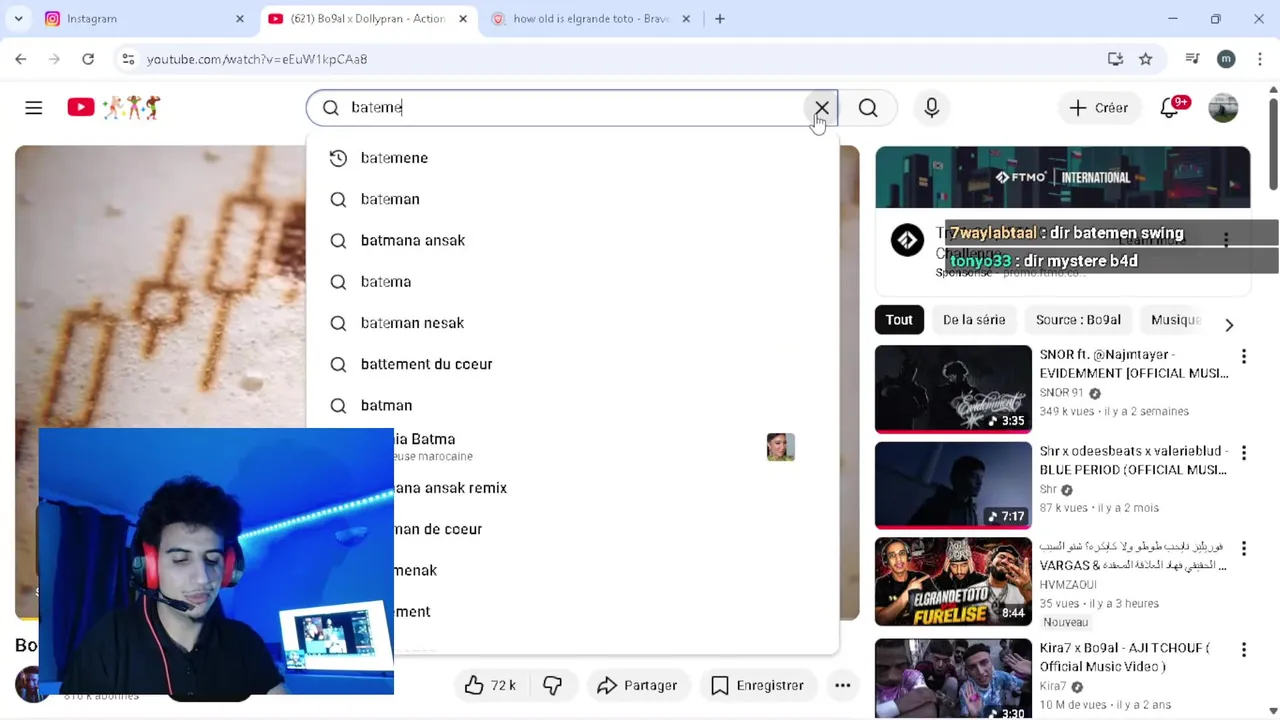
Task: Reload the page
Action: click(x=88, y=59)
